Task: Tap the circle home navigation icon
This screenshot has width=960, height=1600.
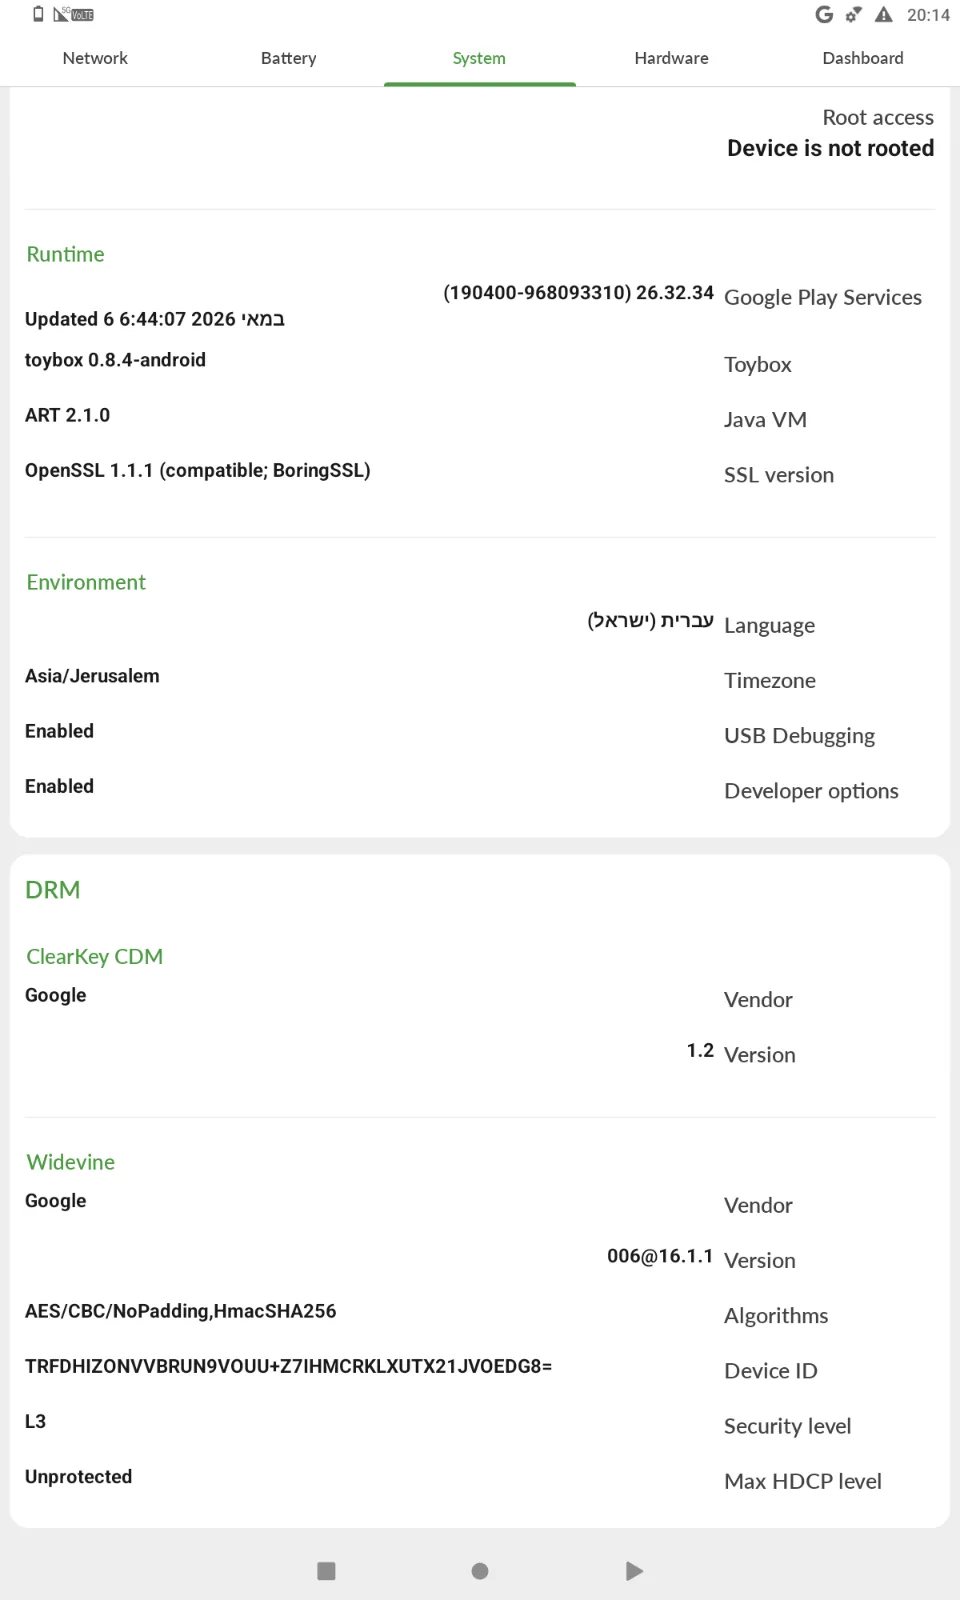Action: click(x=480, y=1571)
